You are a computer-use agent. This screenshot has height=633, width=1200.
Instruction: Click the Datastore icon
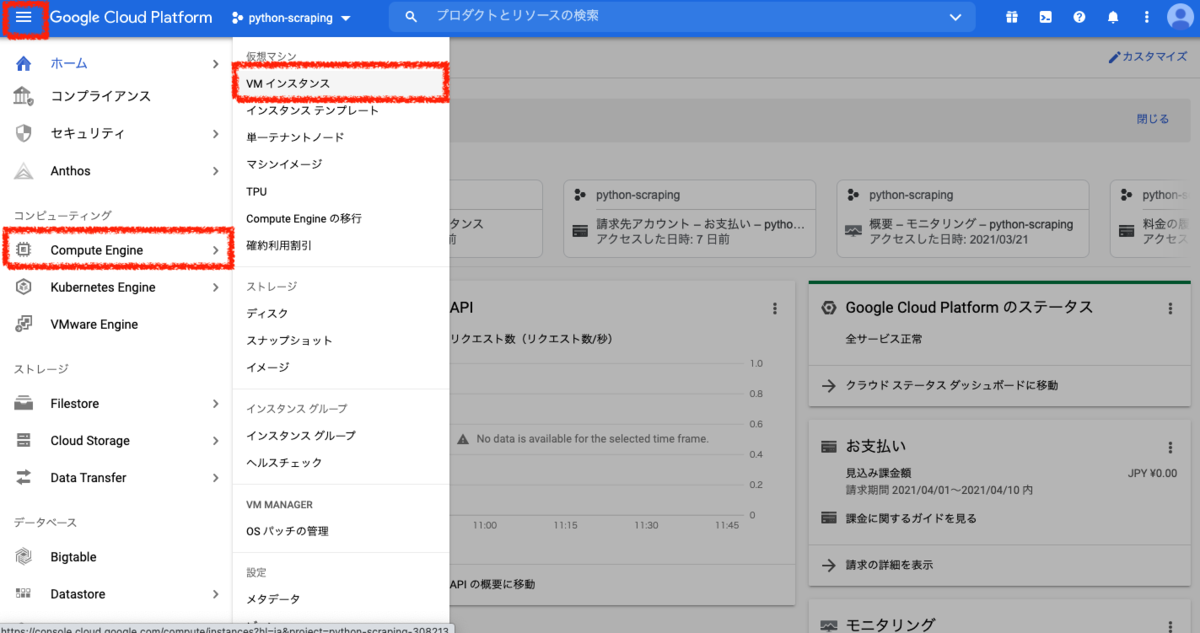(24, 594)
